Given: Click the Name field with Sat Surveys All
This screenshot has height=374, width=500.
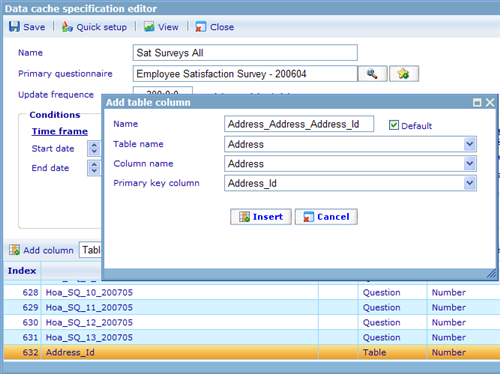Looking at the screenshot, I should coord(245,53).
